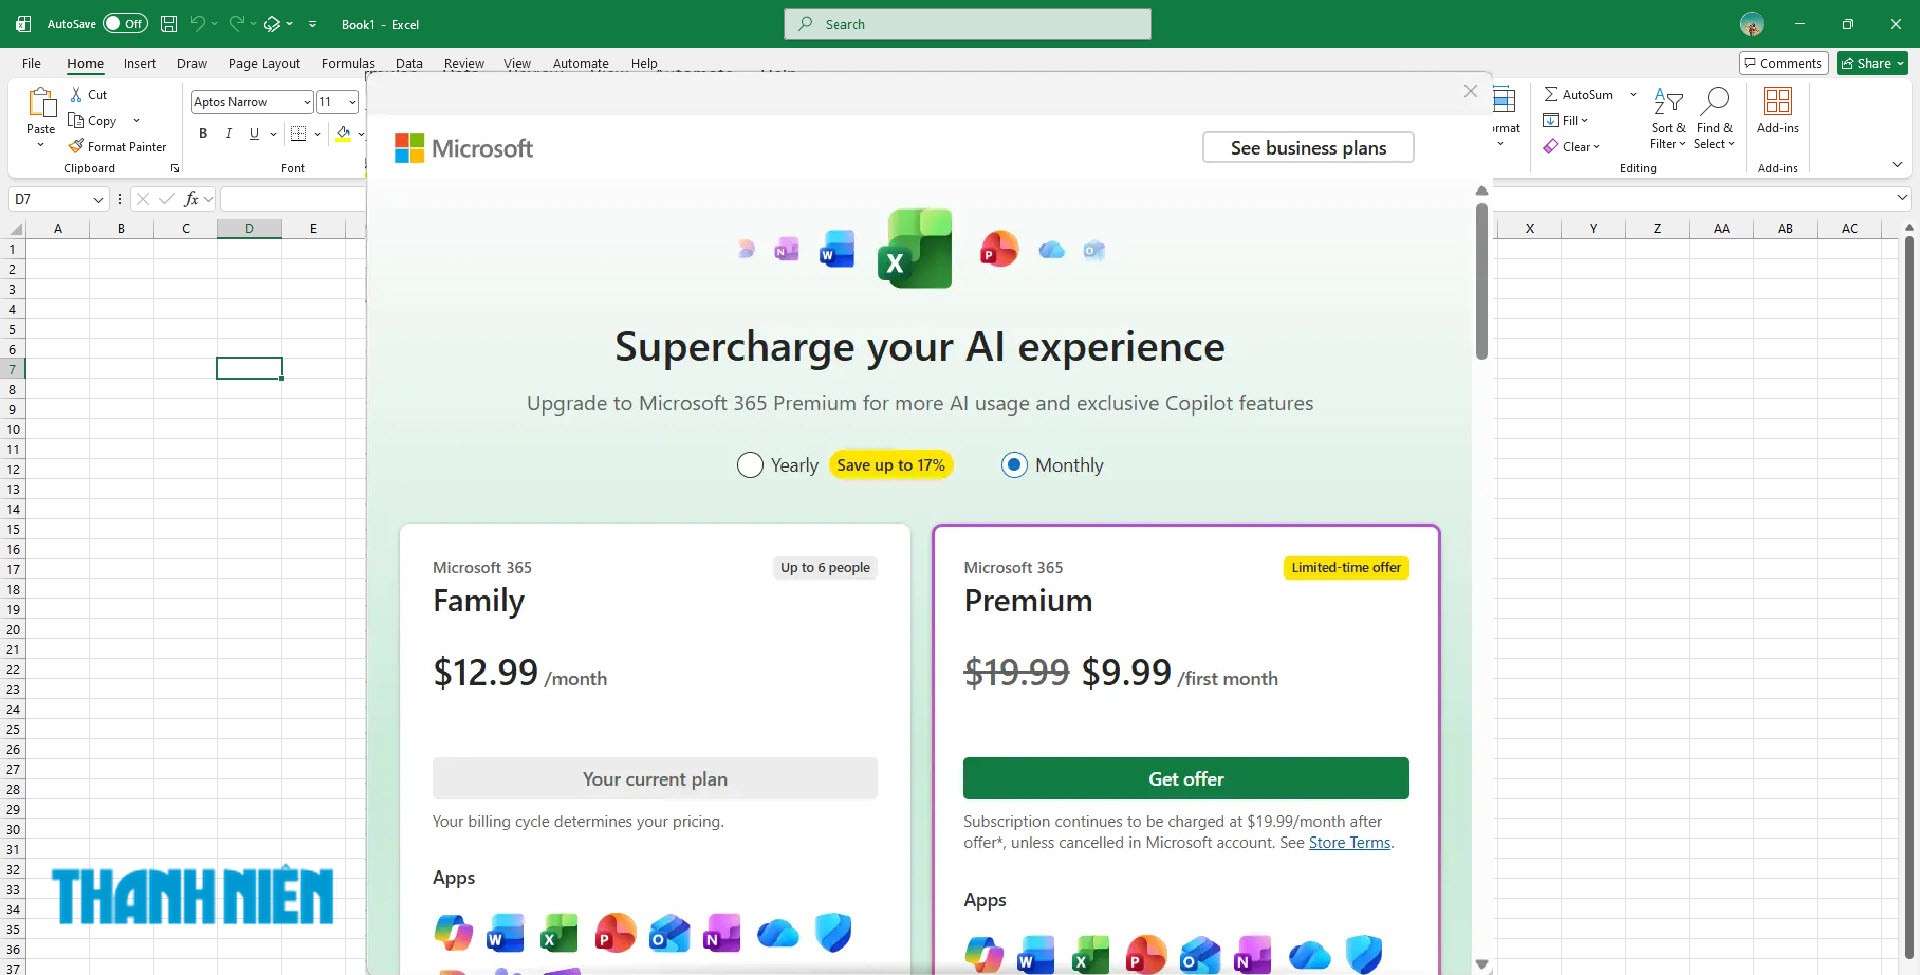The width and height of the screenshot is (1920, 975).
Task: Apply Italic formatting
Action: coord(229,133)
